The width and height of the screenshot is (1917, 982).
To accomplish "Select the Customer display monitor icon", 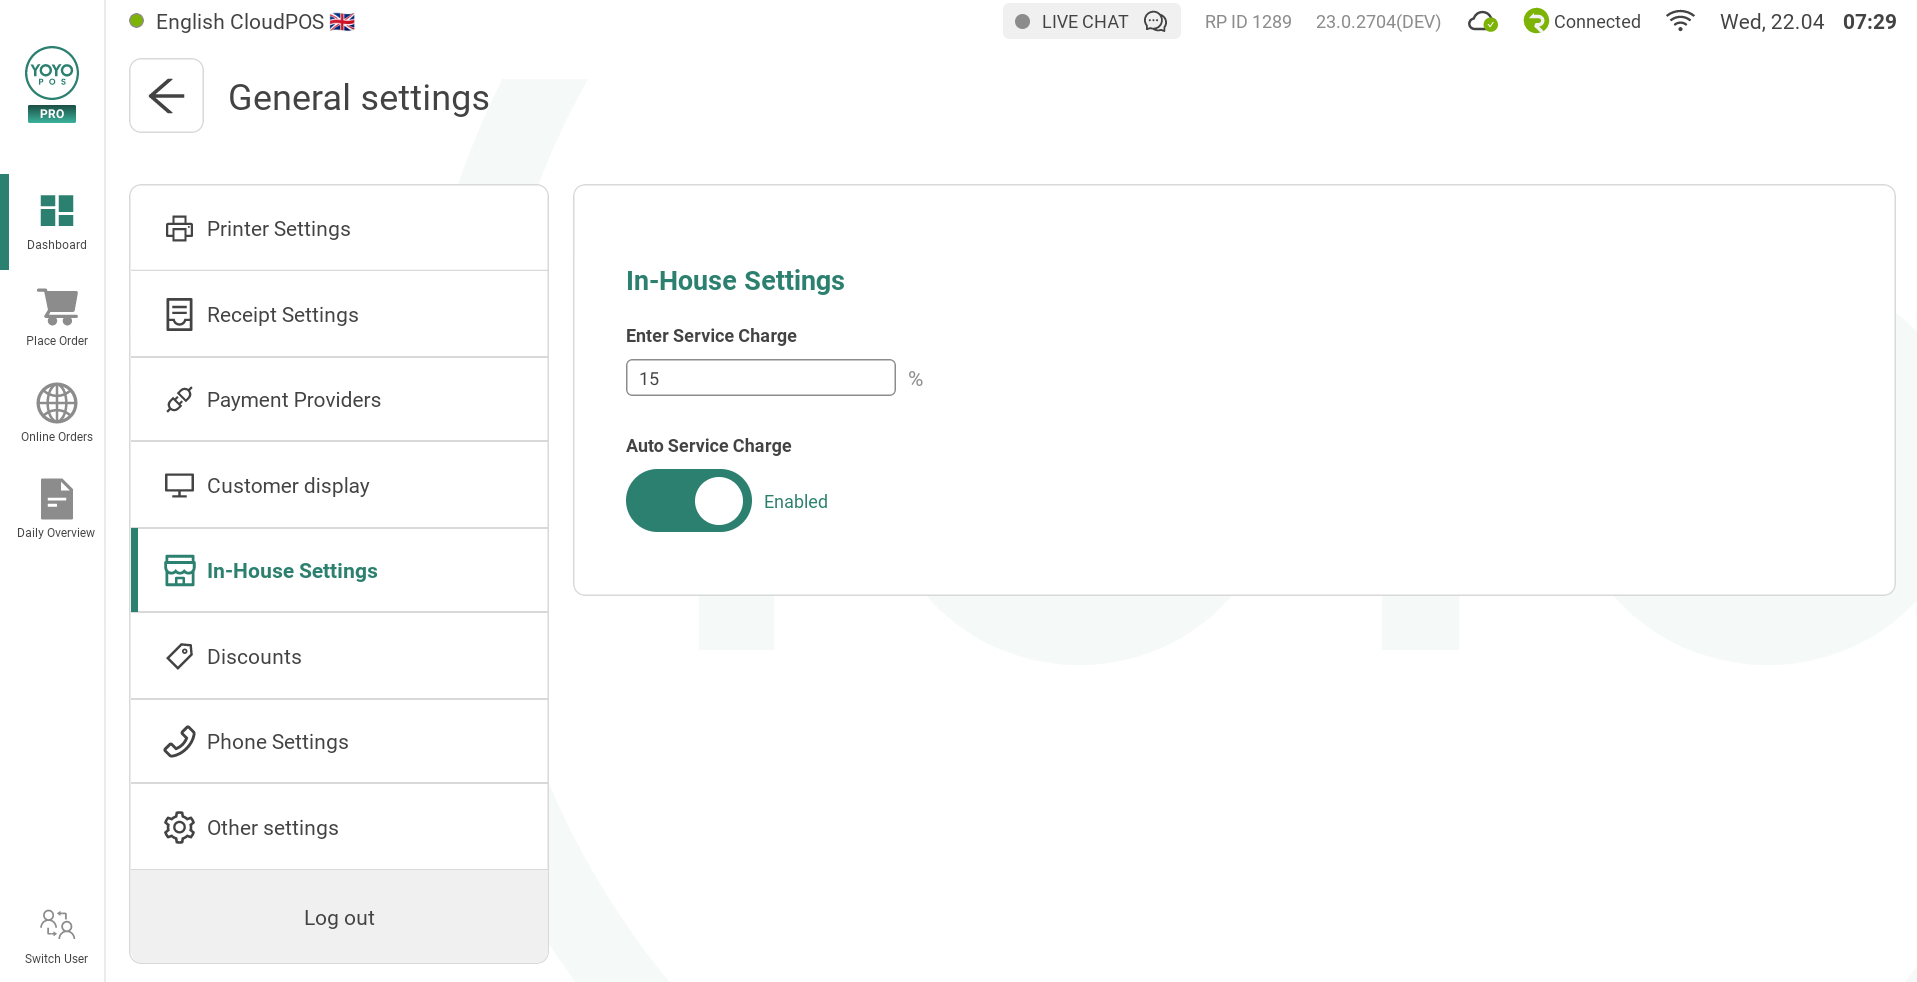I will [179, 485].
